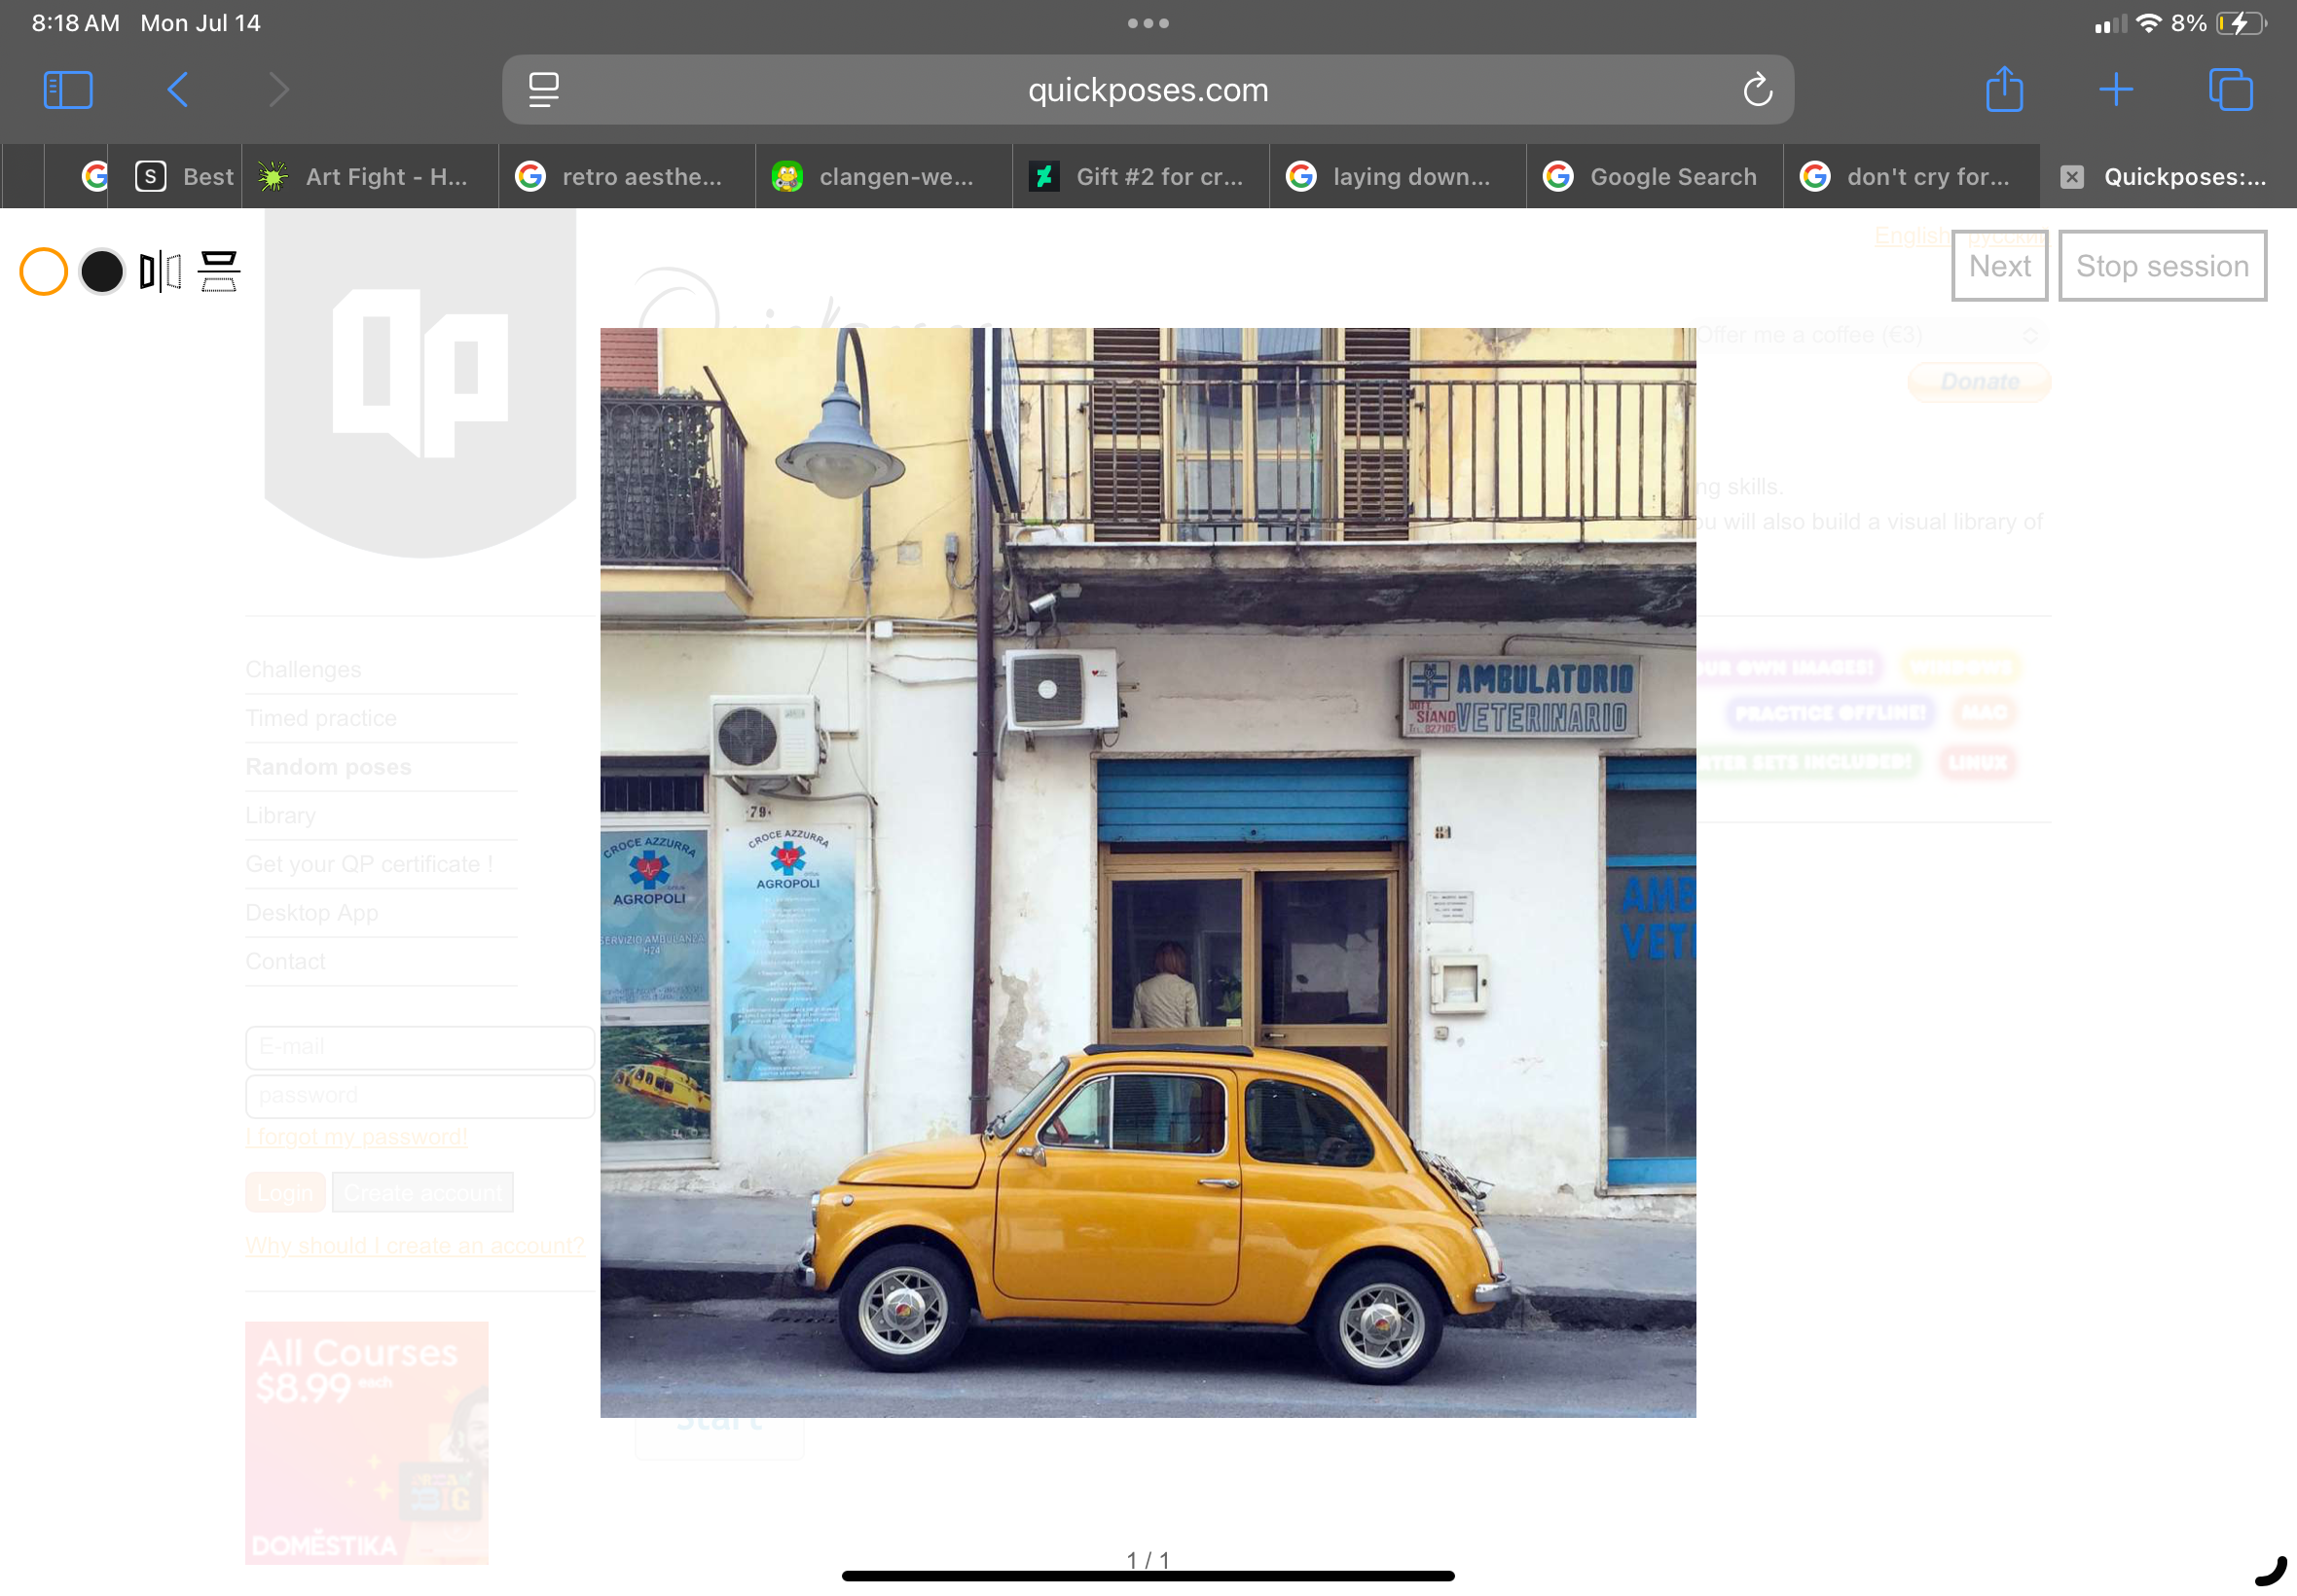Open page reader menu in address bar
This screenshot has height=1596, width=2297.
(x=544, y=90)
